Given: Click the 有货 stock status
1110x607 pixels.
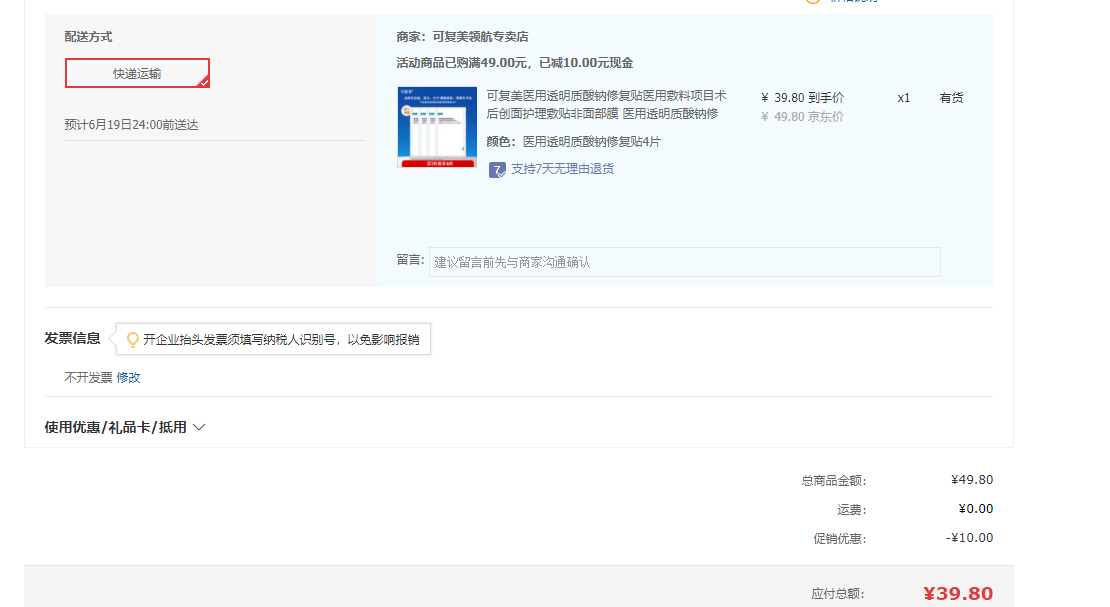Looking at the screenshot, I should pyautogui.click(x=951, y=98).
